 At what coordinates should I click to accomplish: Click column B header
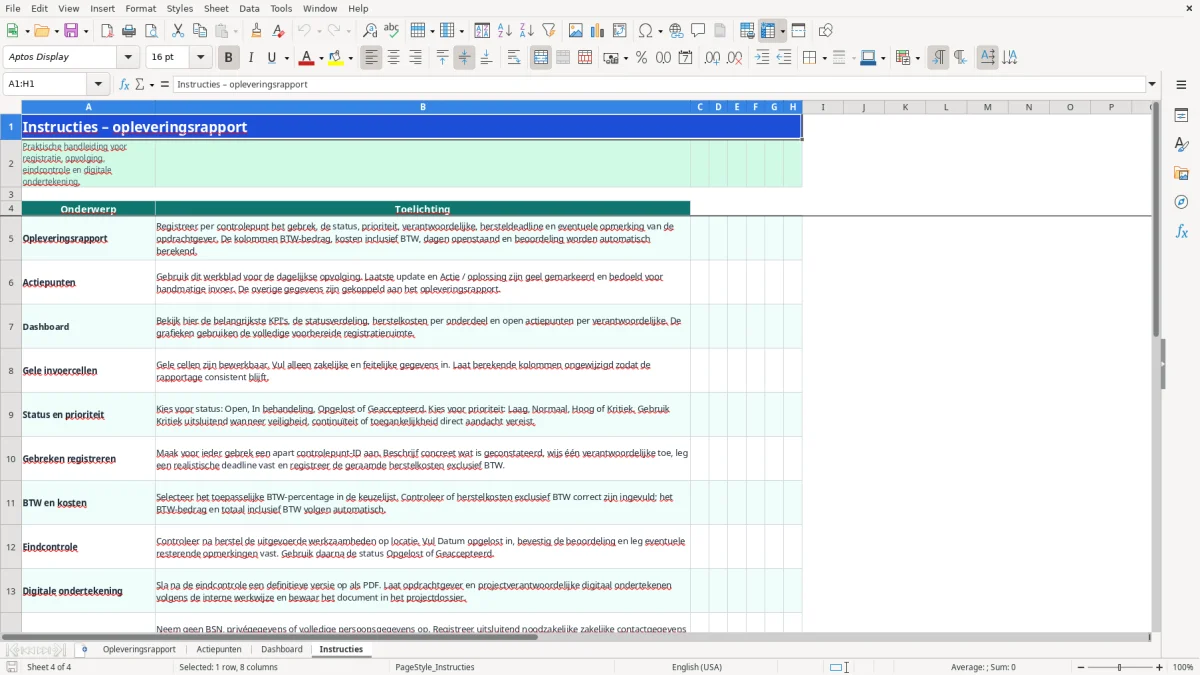coord(423,107)
